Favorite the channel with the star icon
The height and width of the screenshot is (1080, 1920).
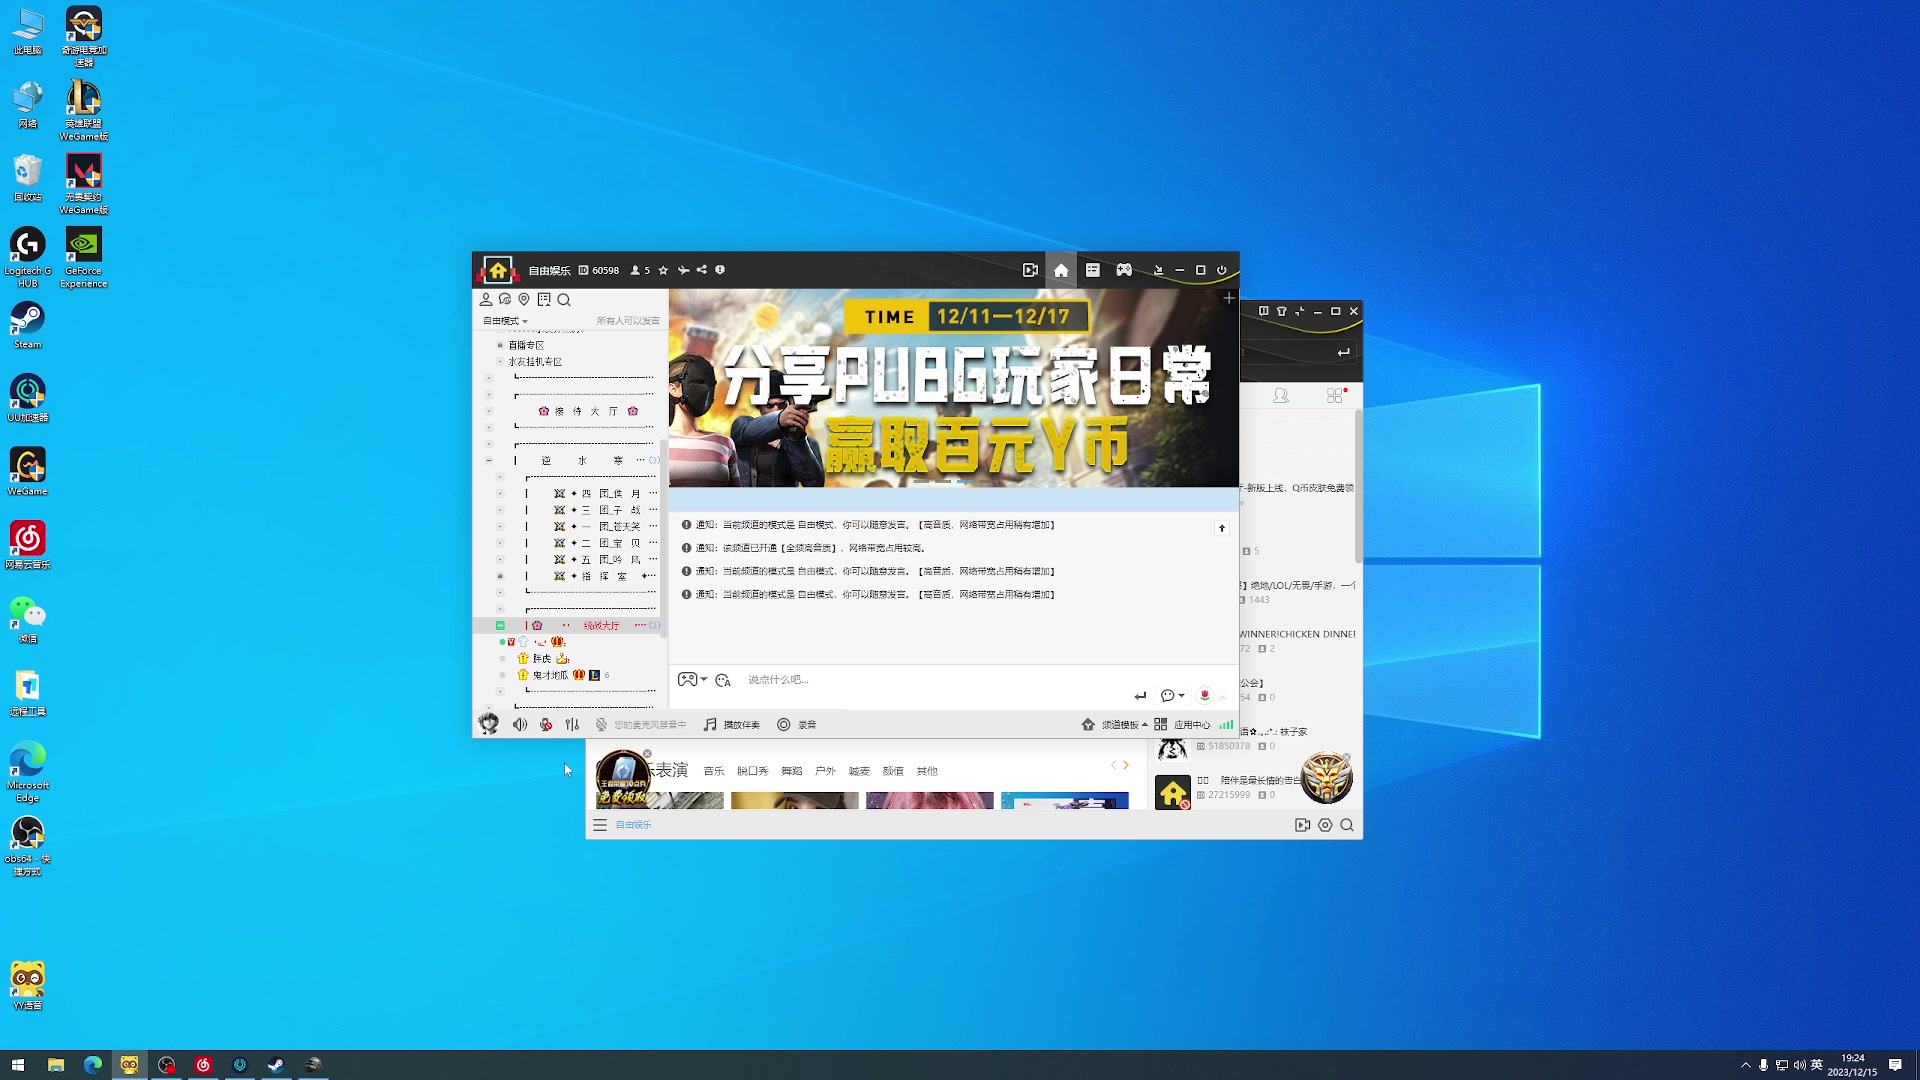tap(663, 270)
